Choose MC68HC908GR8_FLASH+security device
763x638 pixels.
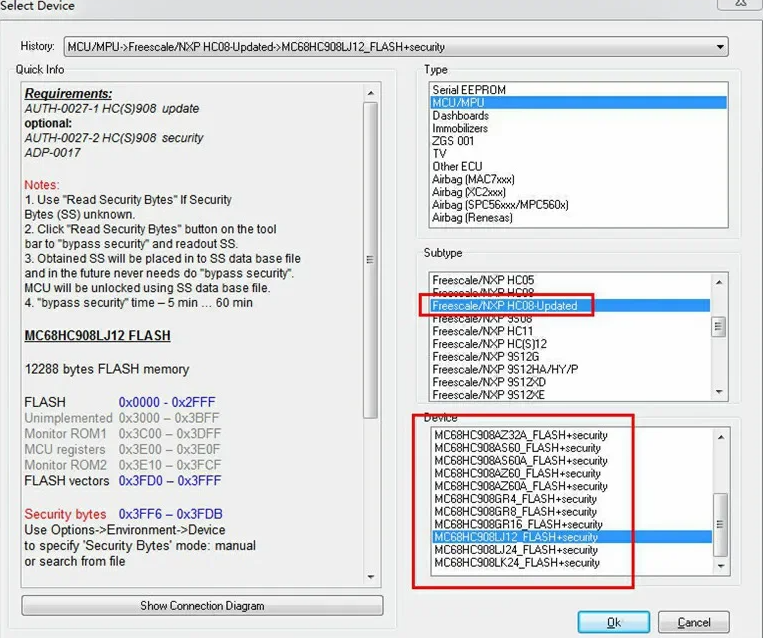[x=516, y=511]
